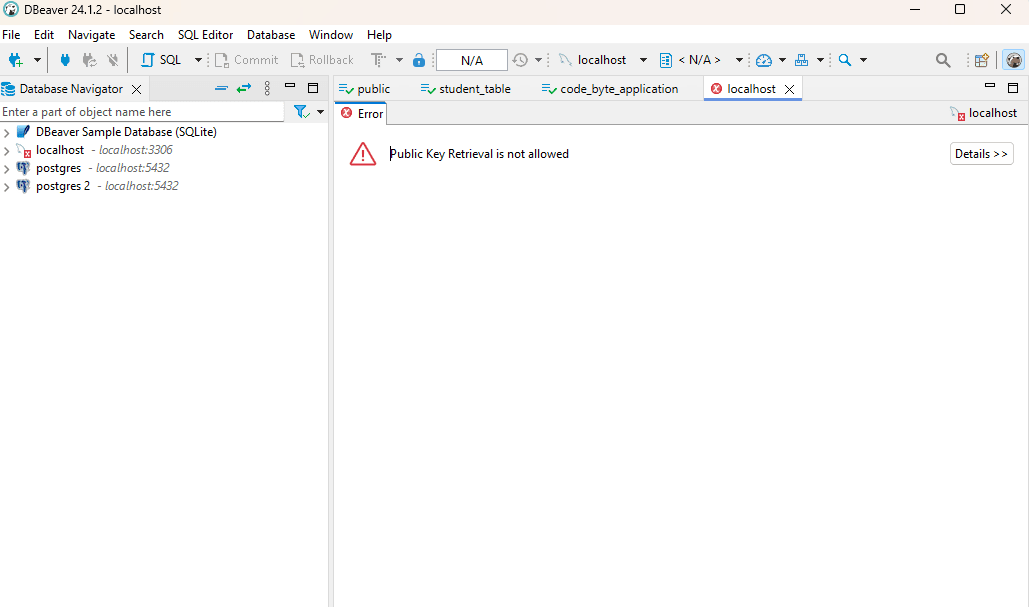1029x607 pixels.
Task: Click Collapse All in Database Navigator
Action: 222,88
